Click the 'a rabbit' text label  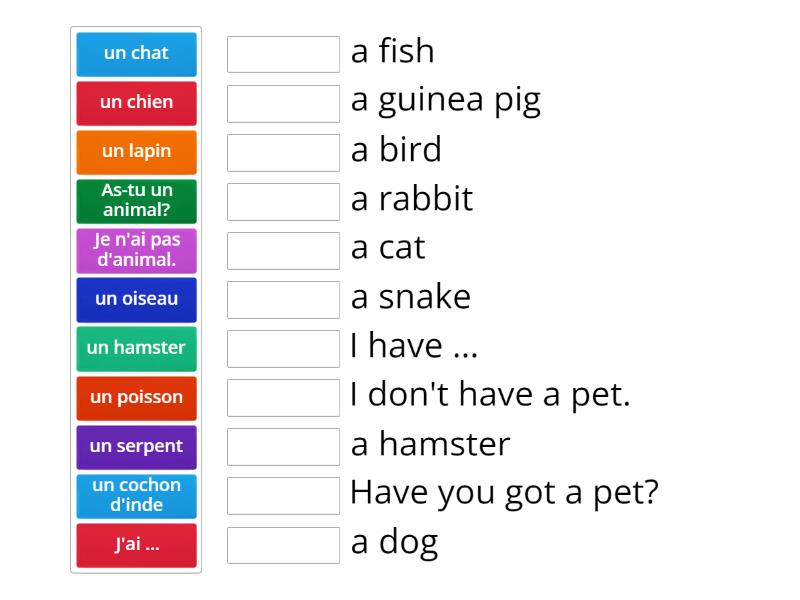click(x=411, y=201)
